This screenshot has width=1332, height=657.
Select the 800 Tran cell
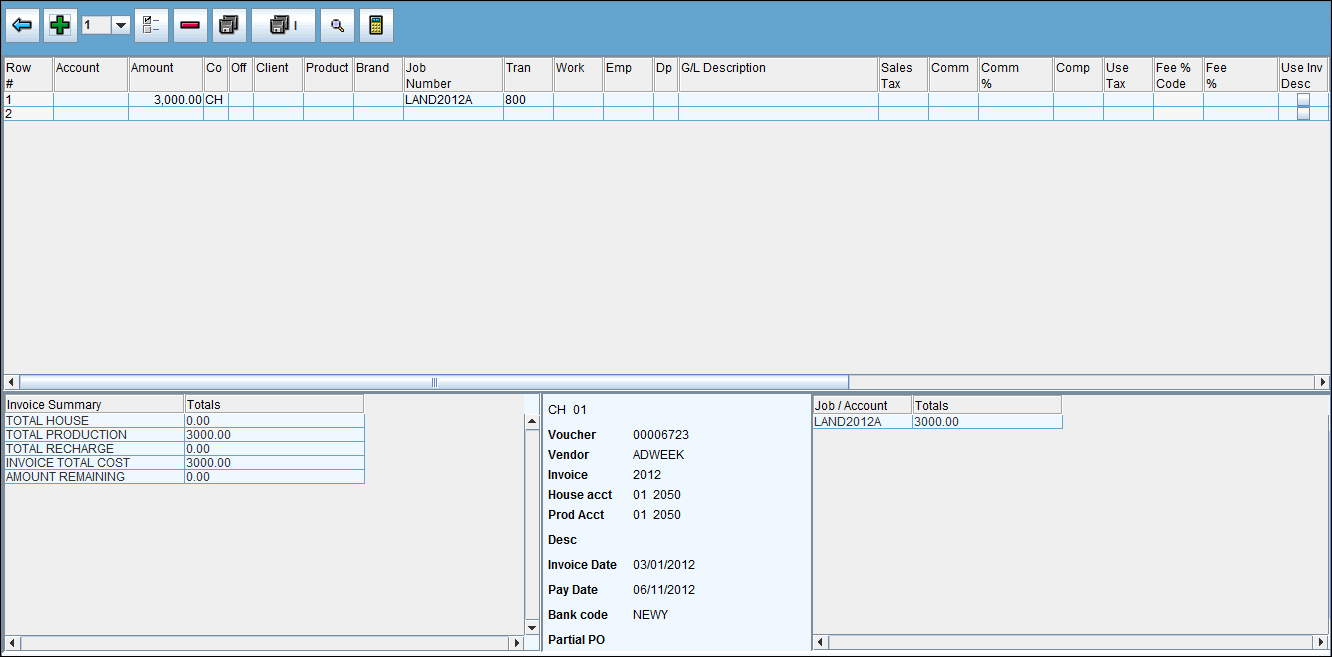(x=528, y=100)
